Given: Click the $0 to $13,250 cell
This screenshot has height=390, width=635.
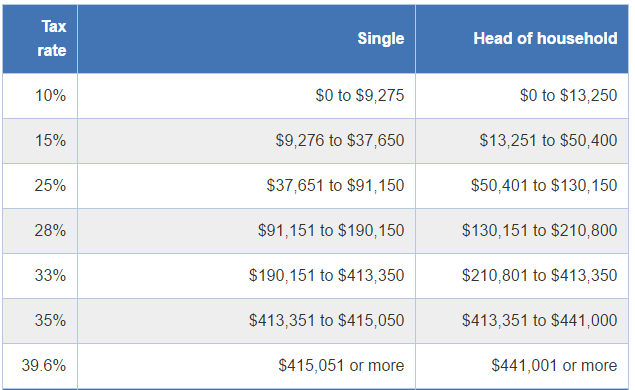Looking at the screenshot, I should coord(522,96).
